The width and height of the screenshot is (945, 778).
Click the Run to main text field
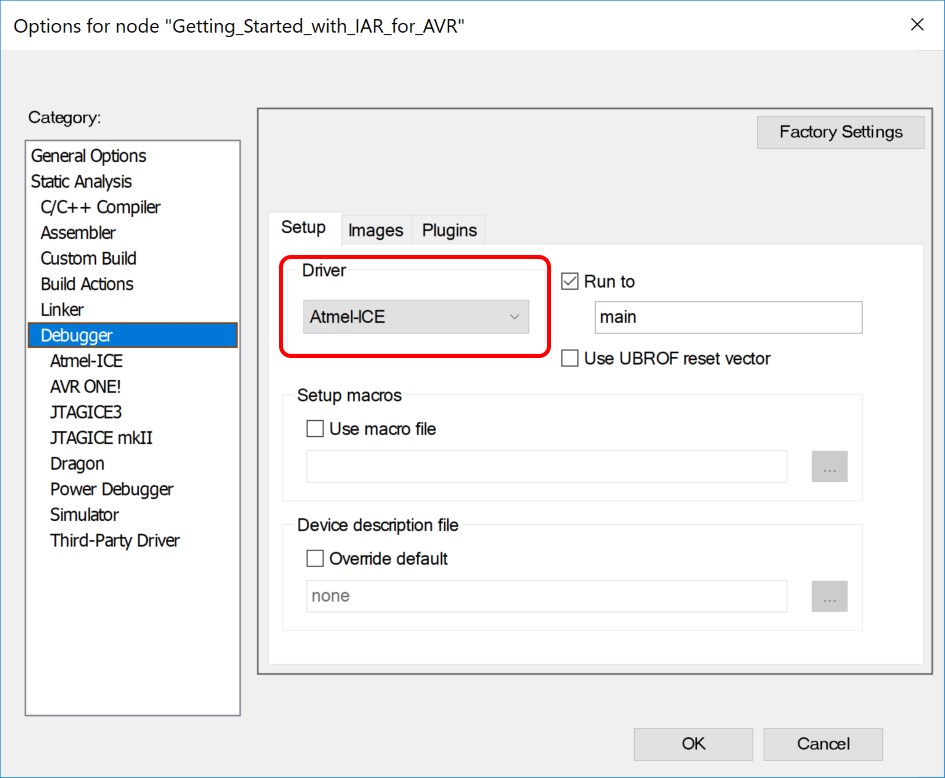tap(727, 318)
